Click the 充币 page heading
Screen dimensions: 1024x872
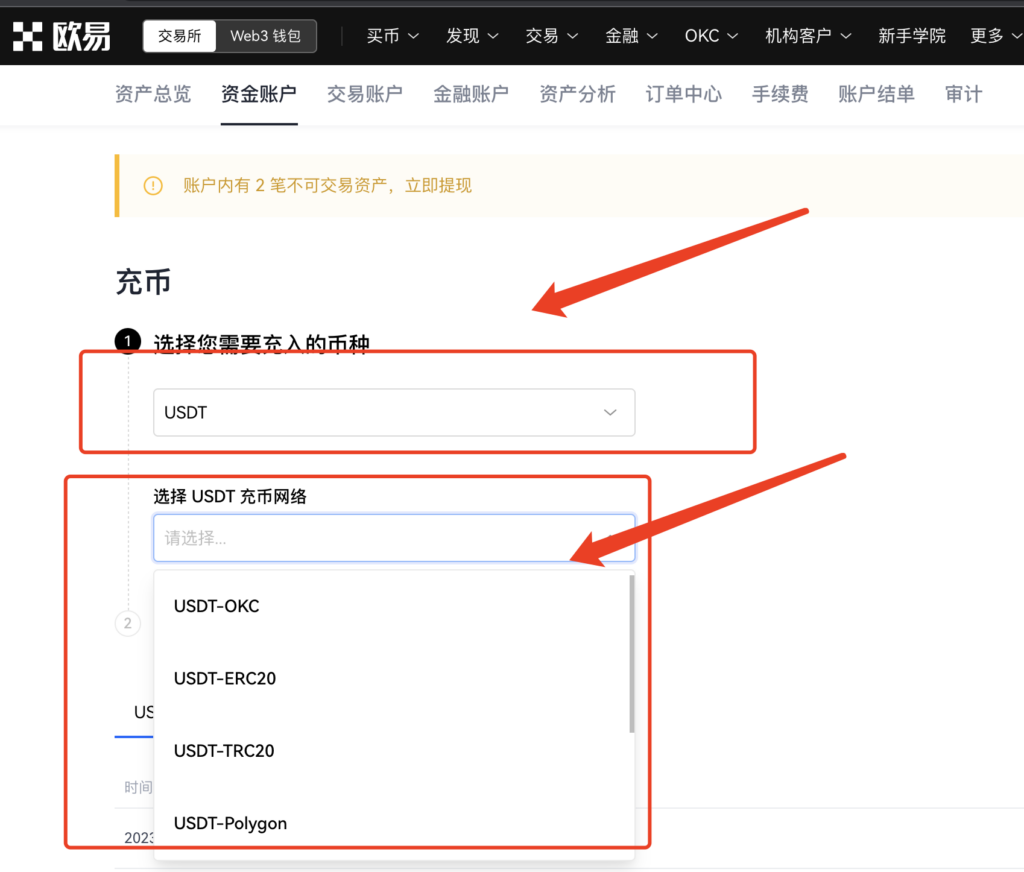click(x=143, y=282)
